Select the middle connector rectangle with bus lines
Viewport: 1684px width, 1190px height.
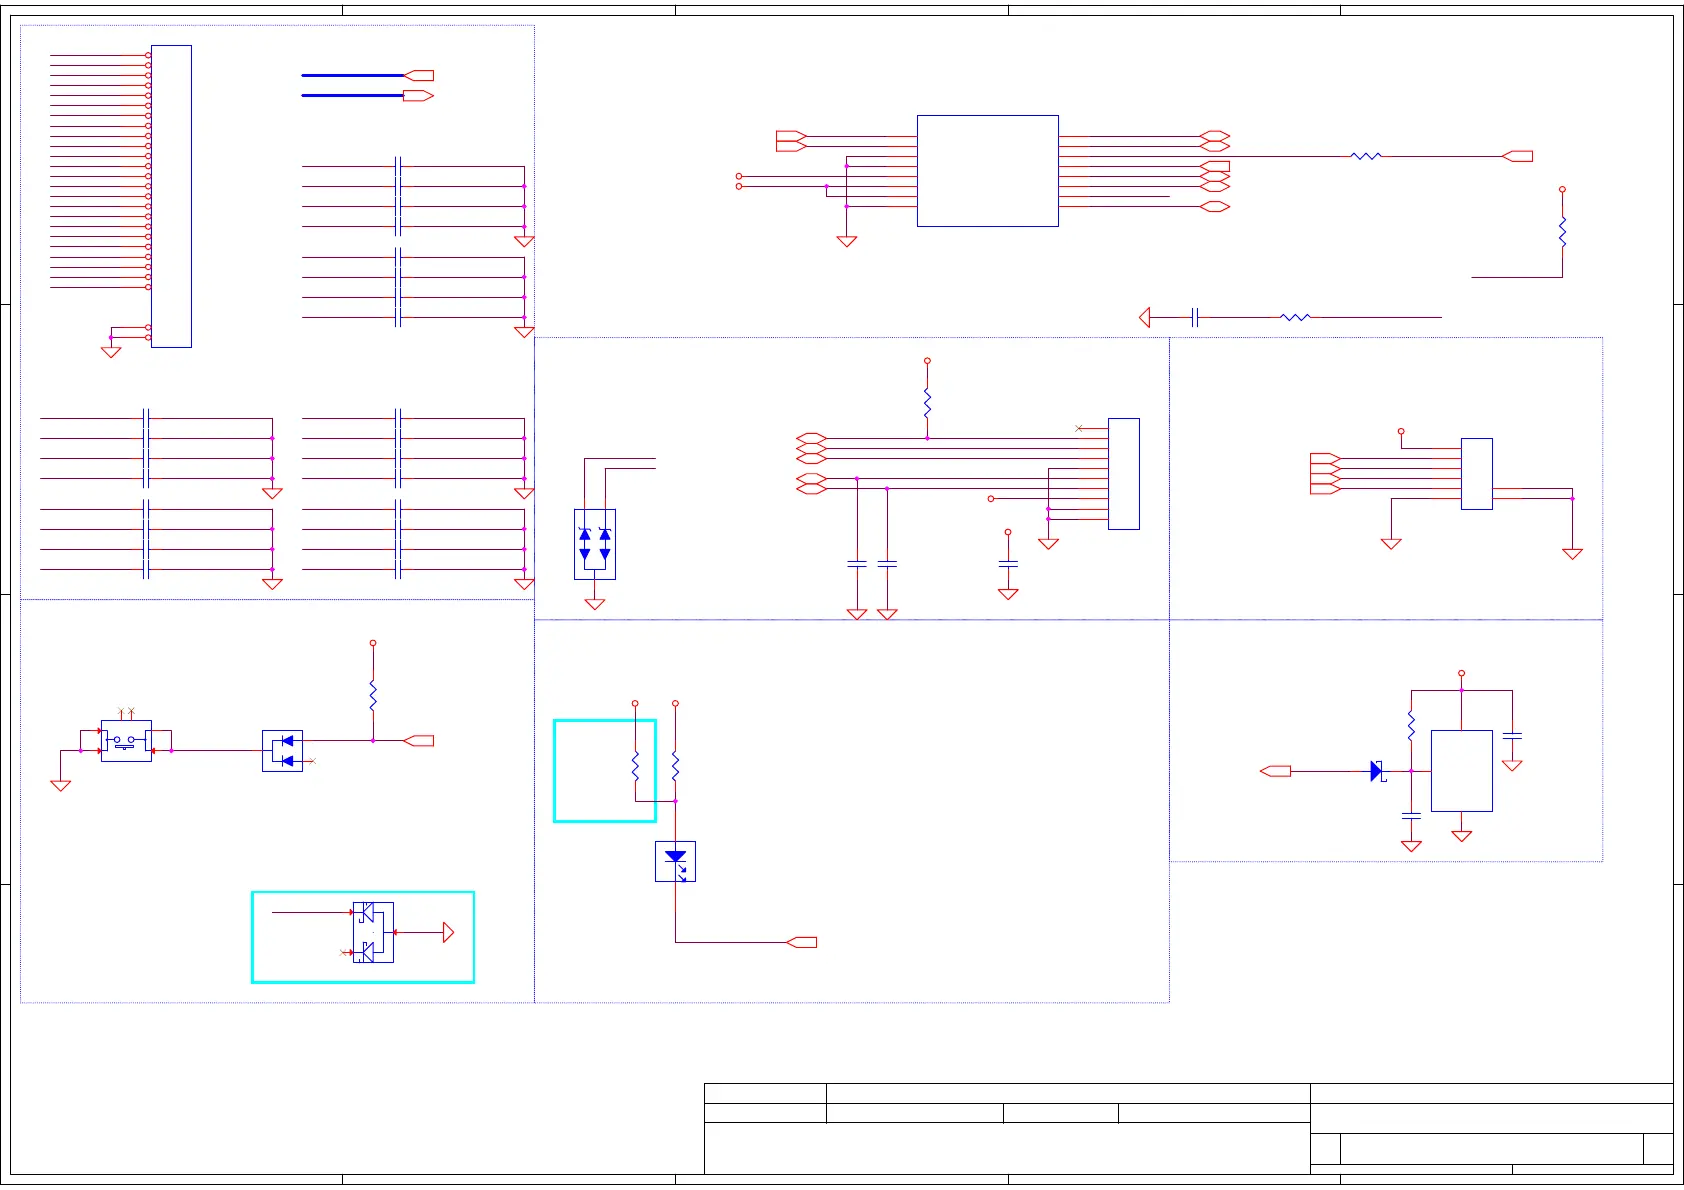click(1124, 473)
